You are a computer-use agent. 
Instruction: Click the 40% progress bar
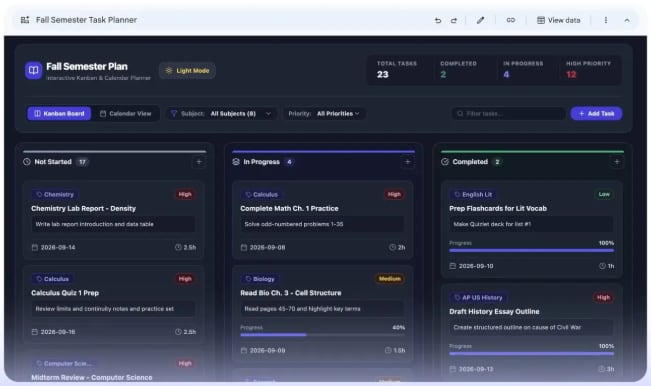coord(323,335)
